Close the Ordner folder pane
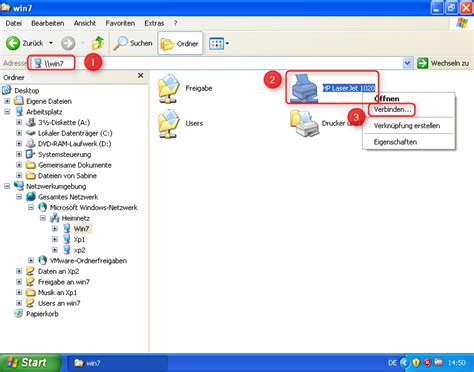This screenshot has height=372, width=474. [141, 76]
